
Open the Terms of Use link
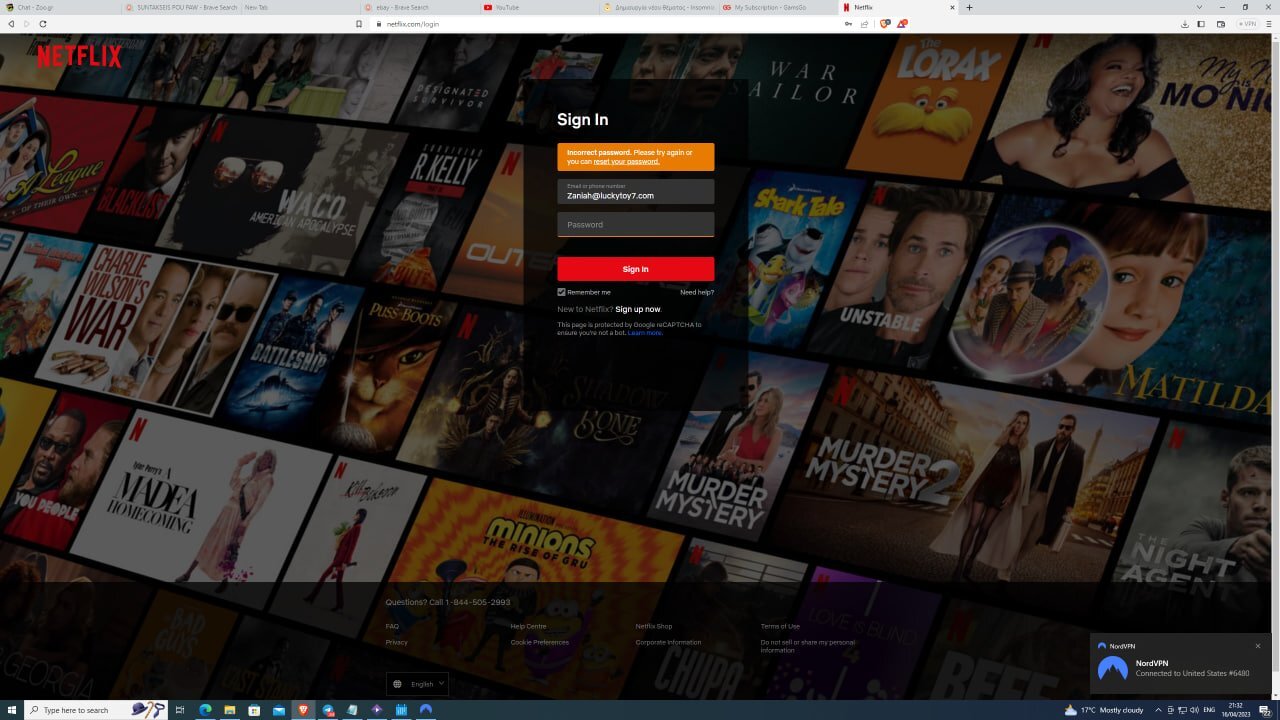pos(780,626)
